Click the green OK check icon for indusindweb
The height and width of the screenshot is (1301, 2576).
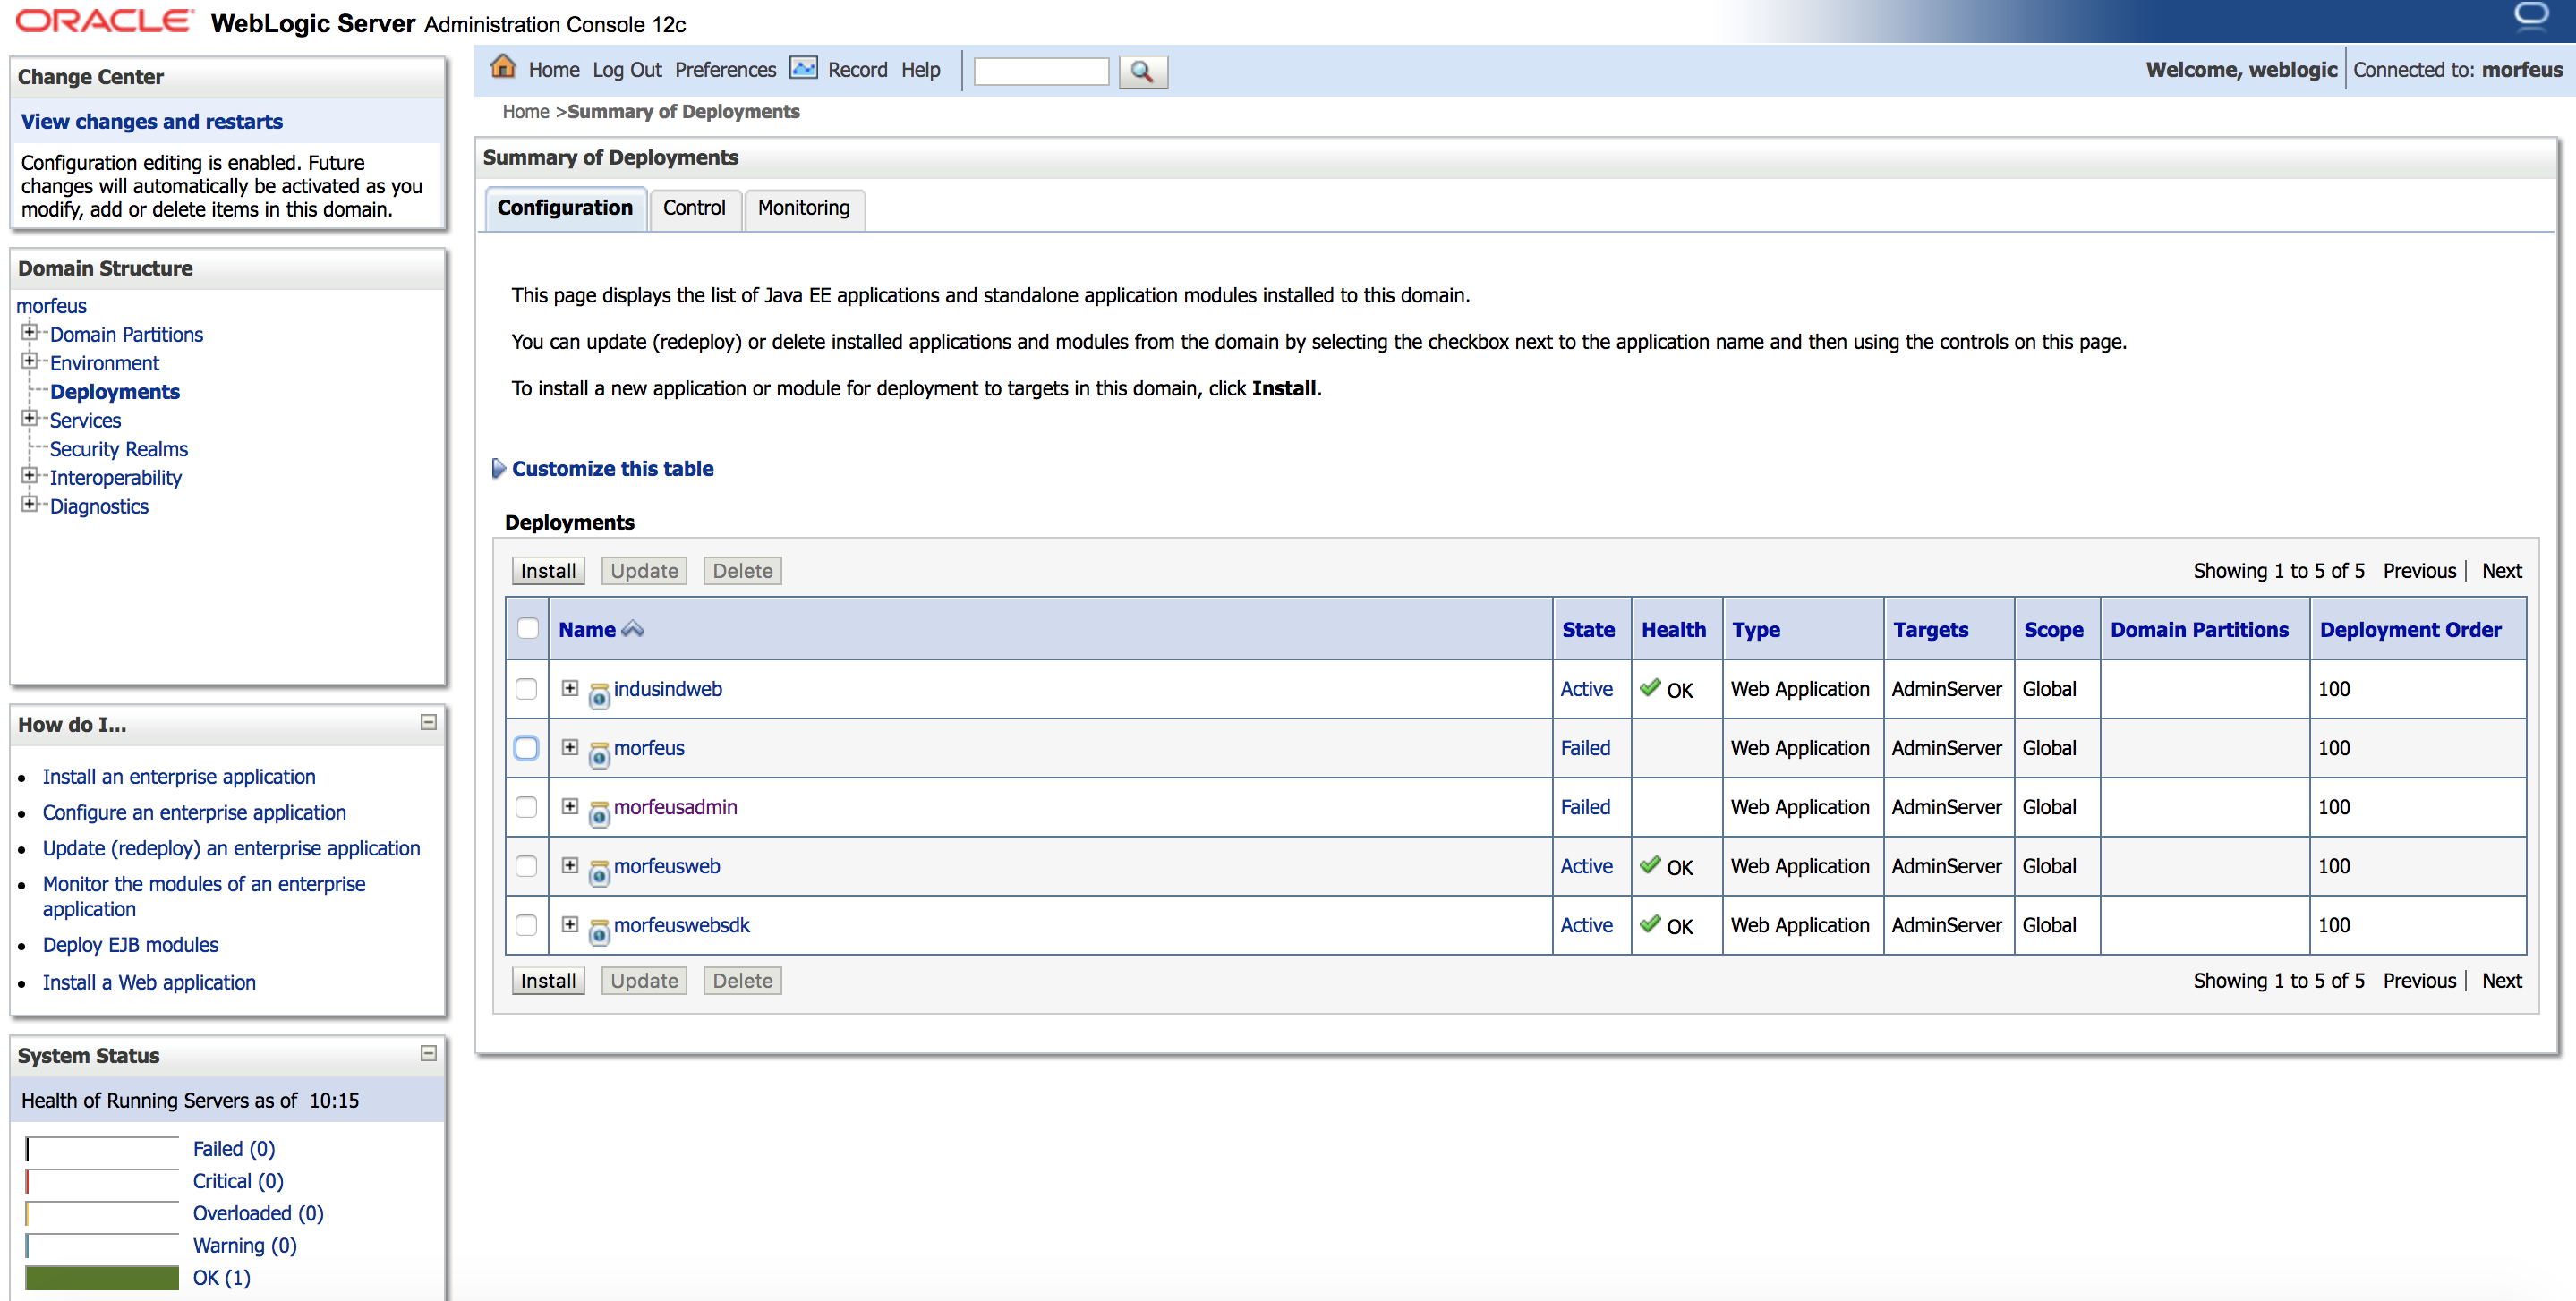(x=1650, y=687)
